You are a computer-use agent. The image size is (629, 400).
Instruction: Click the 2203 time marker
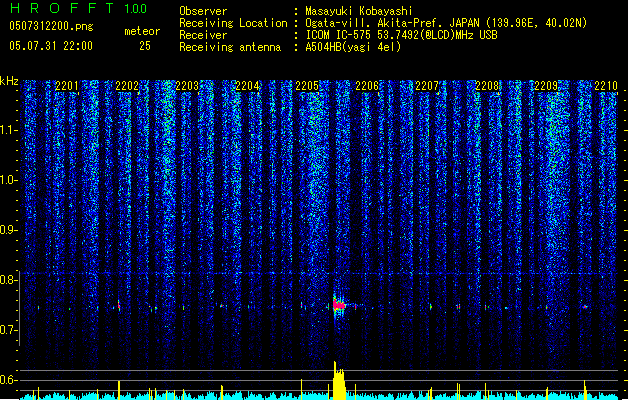coord(187,86)
